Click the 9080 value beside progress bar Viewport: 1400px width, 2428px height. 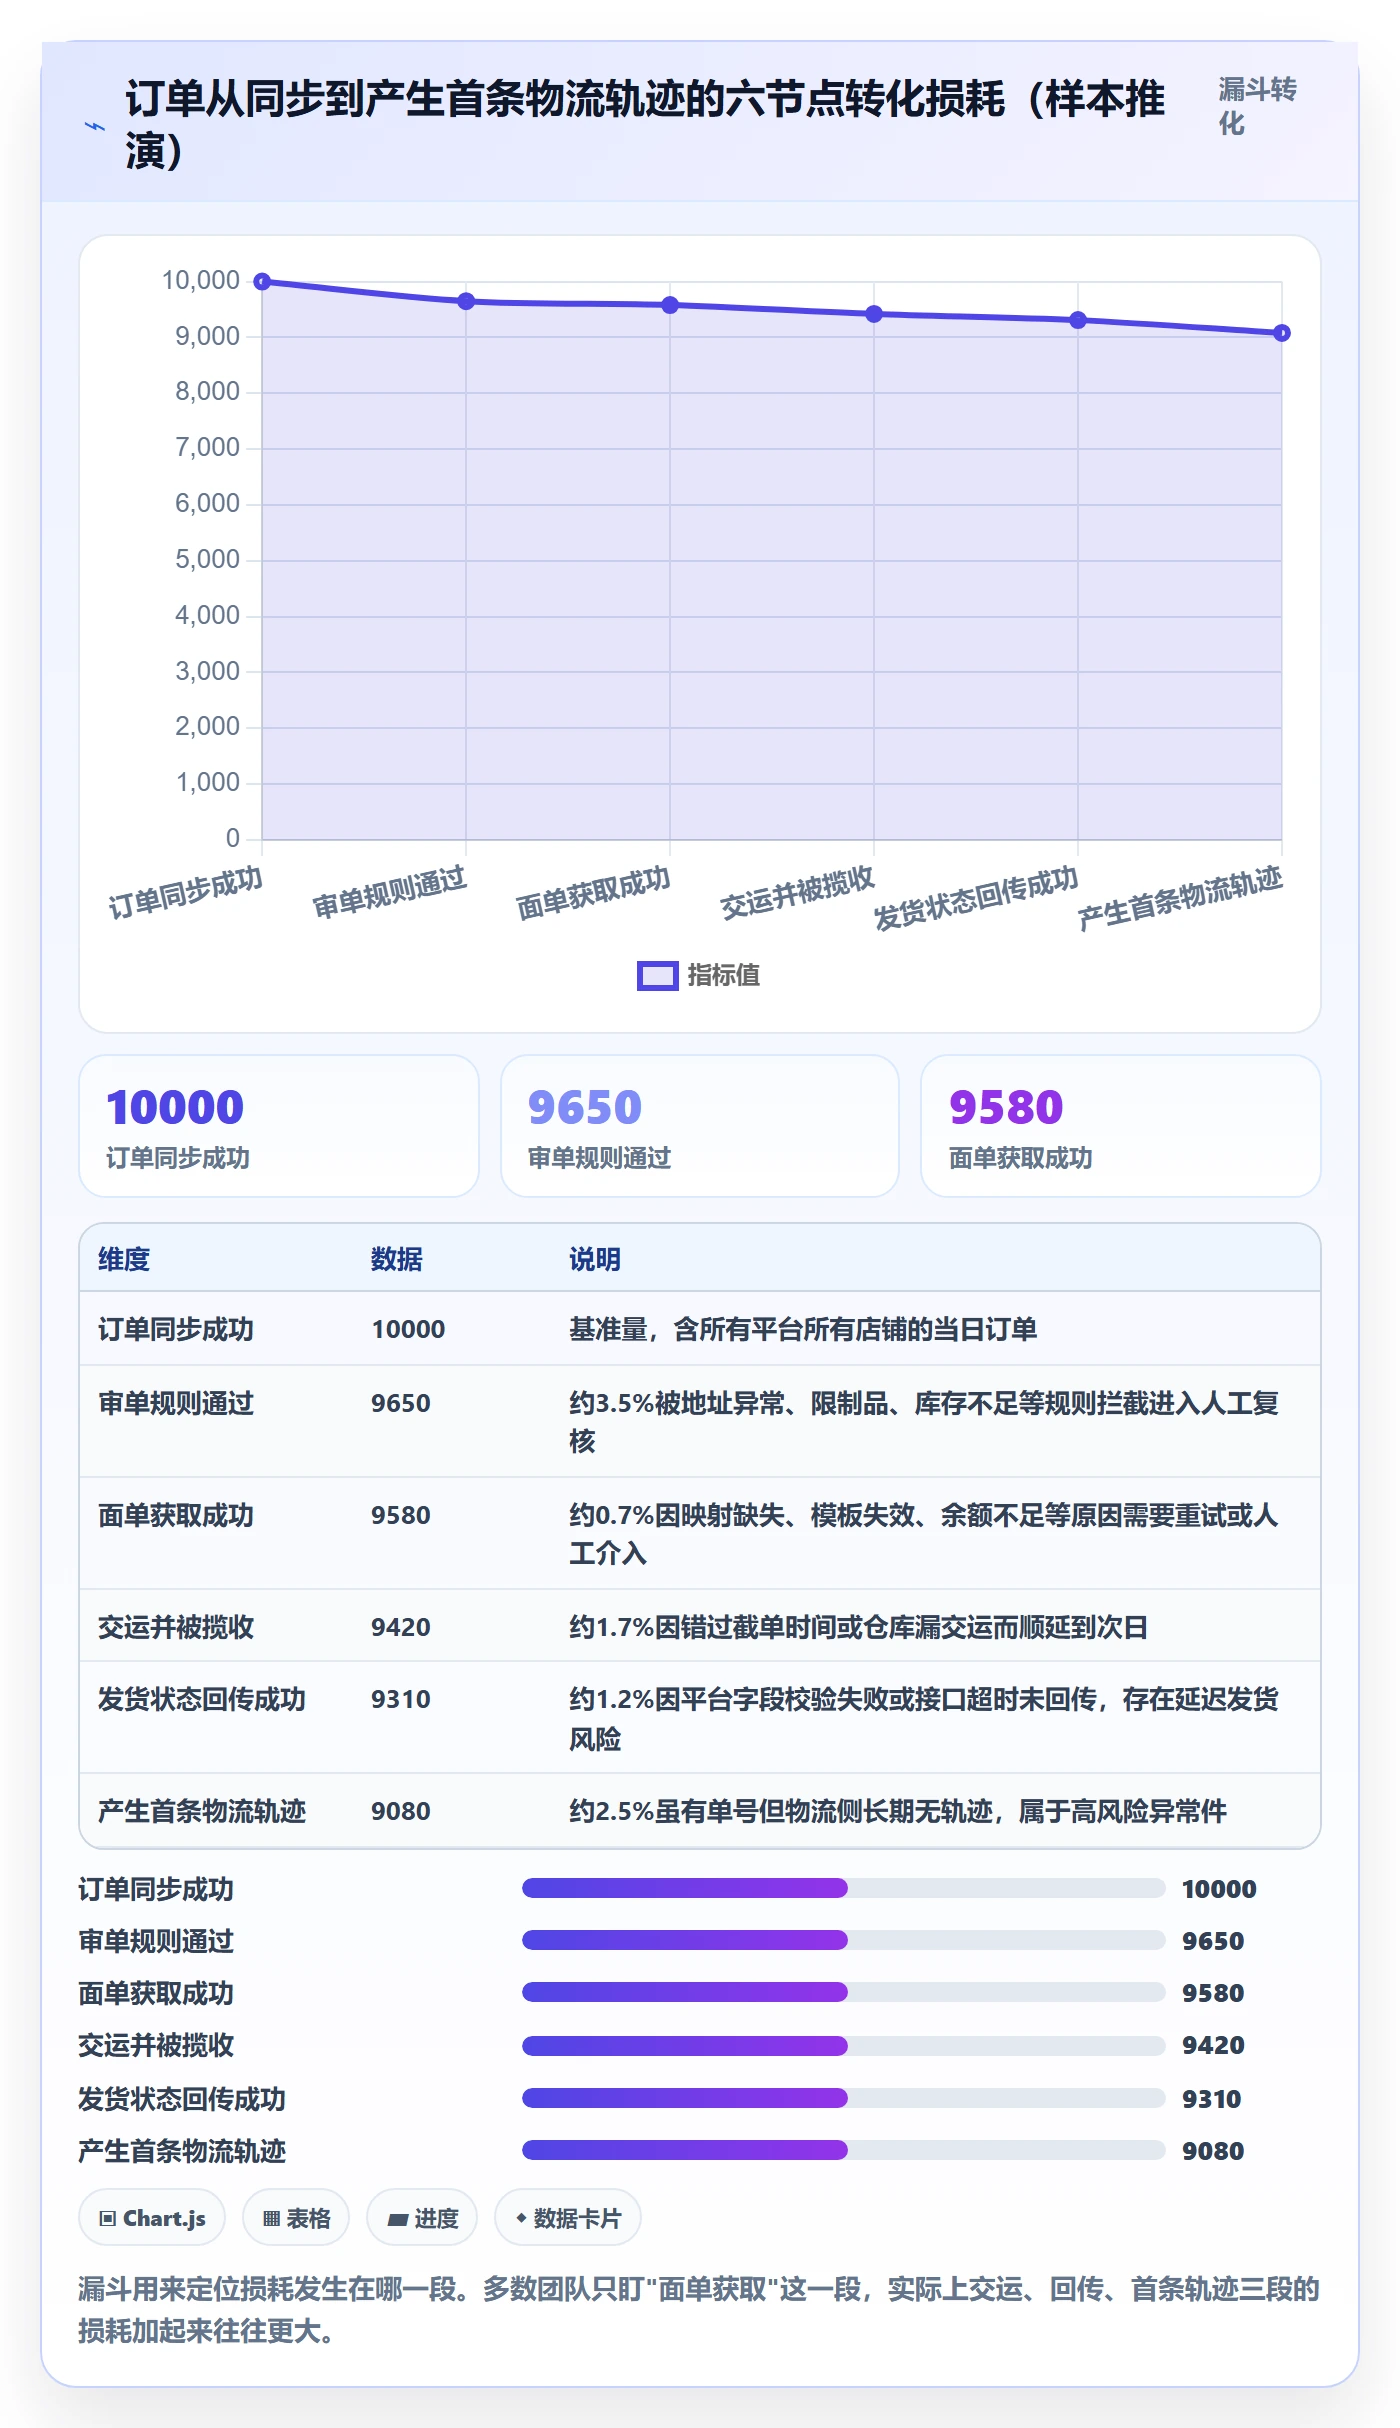[1213, 2151]
